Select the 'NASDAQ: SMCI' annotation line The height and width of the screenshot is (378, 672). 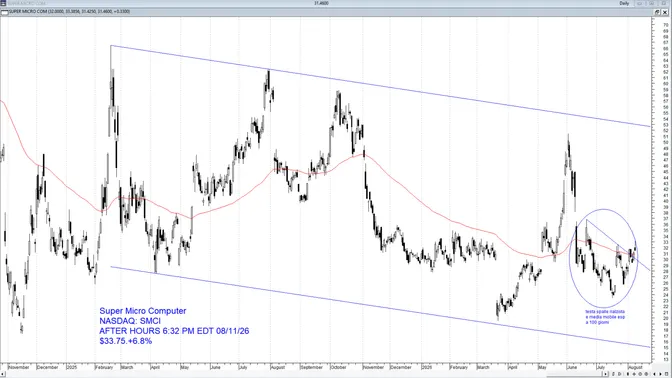[x=130, y=321]
